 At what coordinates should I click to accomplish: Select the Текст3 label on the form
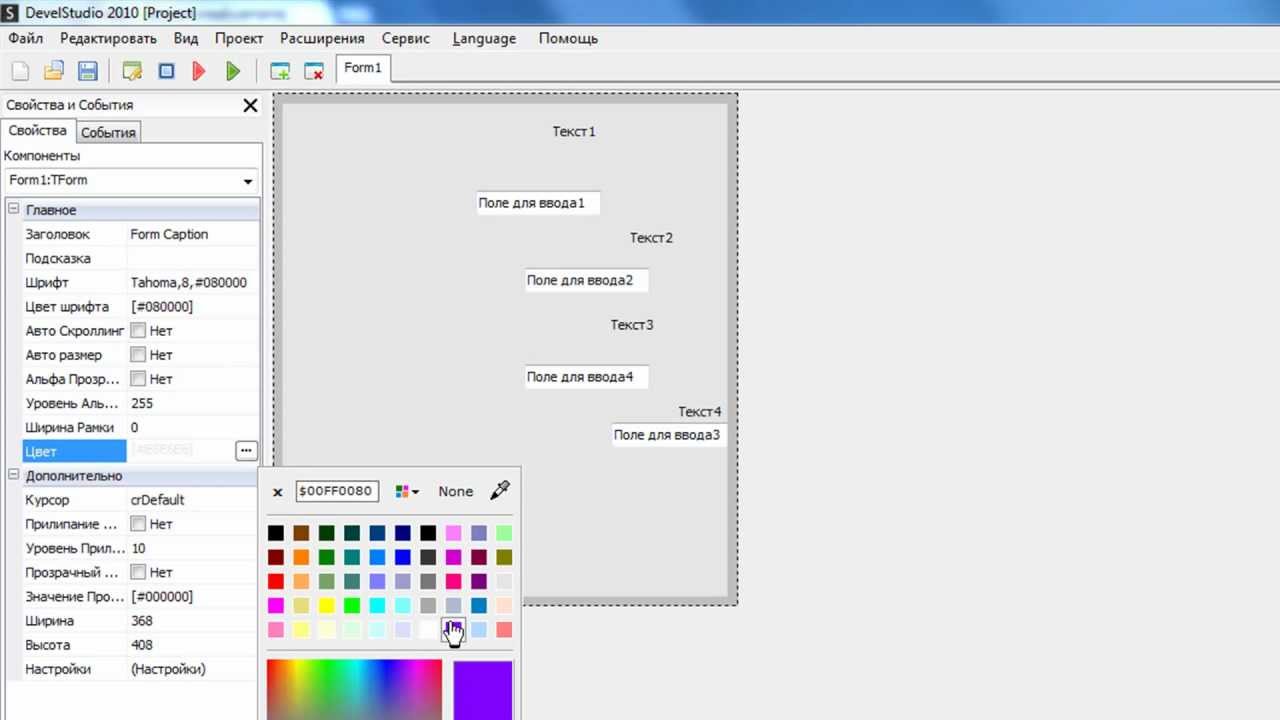click(x=632, y=325)
